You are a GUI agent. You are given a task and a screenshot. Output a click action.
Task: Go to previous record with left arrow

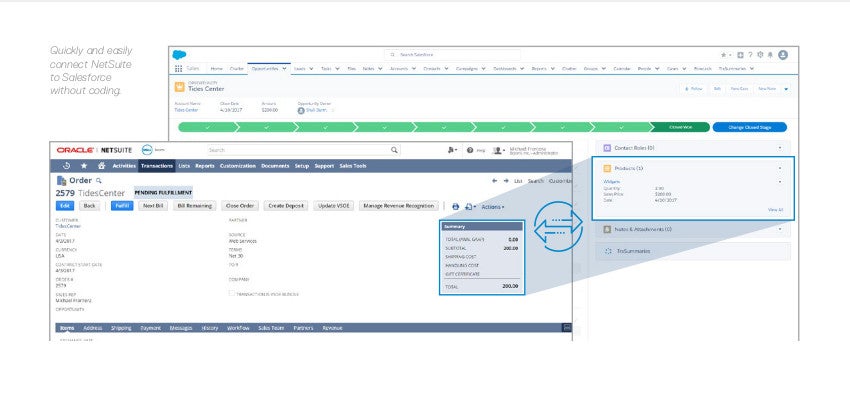pyautogui.click(x=494, y=181)
